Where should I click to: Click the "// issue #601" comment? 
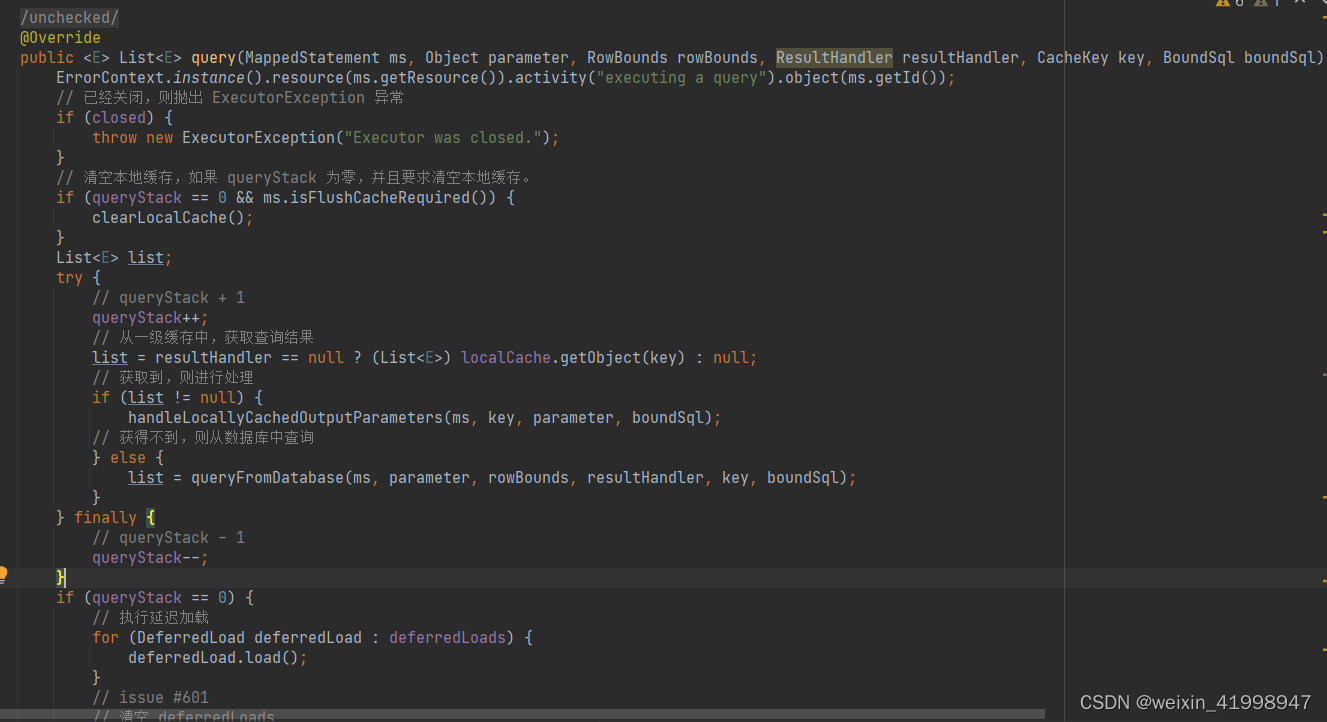click(x=151, y=698)
